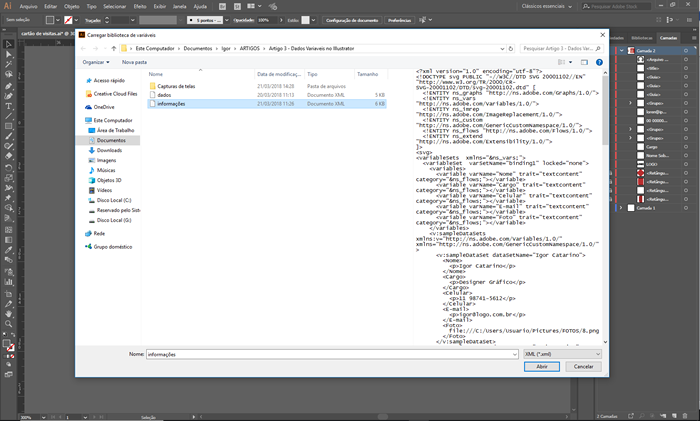Select the Curvature tool
700x421 pixels.
[8, 96]
